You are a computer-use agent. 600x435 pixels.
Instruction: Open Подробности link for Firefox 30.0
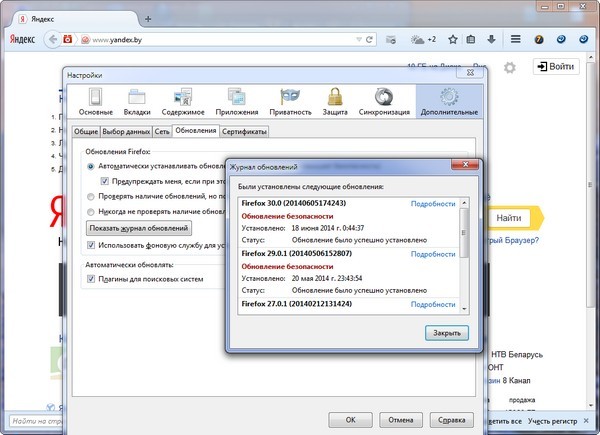point(433,204)
